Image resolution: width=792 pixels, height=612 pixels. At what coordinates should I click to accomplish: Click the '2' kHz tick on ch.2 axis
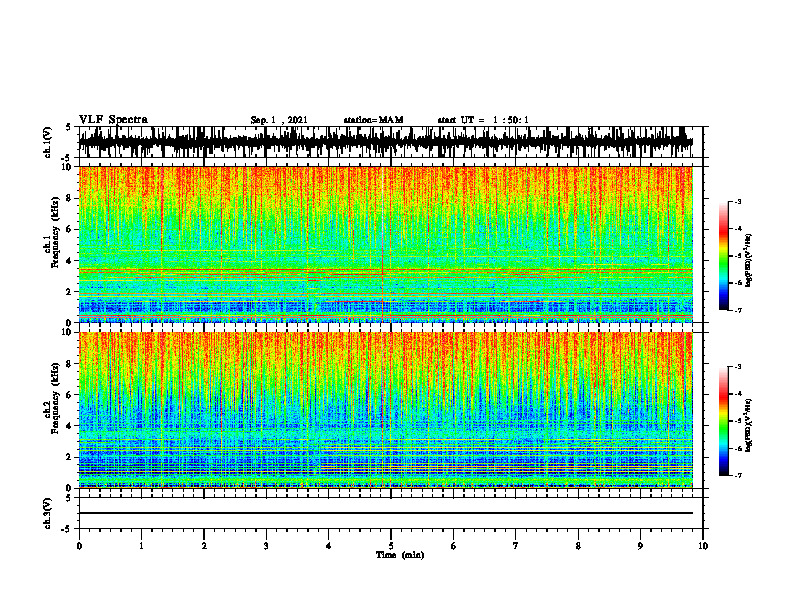70,457
